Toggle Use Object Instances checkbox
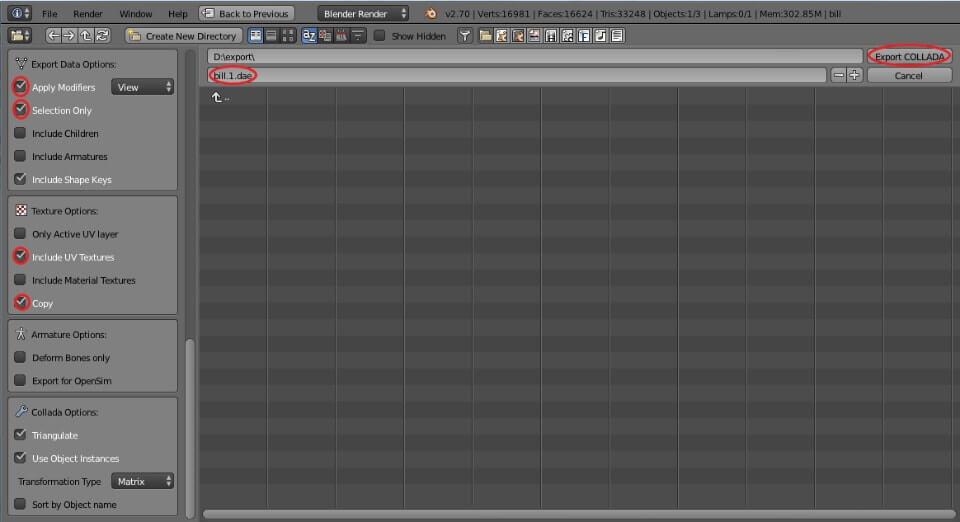Viewport: 960px width, 522px height. pyautogui.click(x=20, y=457)
